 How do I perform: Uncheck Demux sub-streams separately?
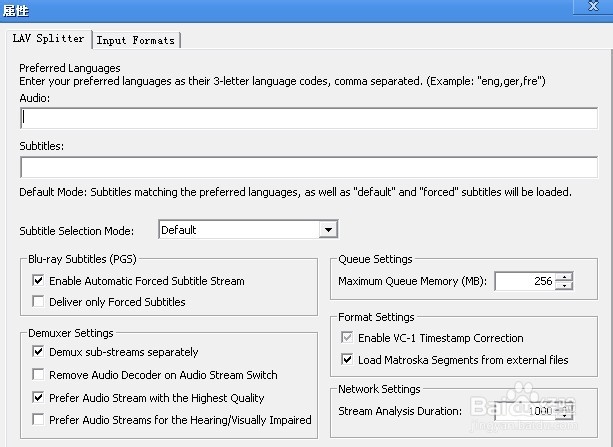tap(38, 352)
